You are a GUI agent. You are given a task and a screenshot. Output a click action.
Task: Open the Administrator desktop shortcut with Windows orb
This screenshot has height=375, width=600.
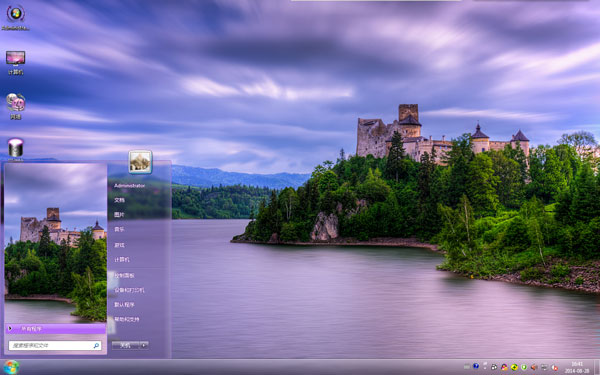click(x=16, y=17)
